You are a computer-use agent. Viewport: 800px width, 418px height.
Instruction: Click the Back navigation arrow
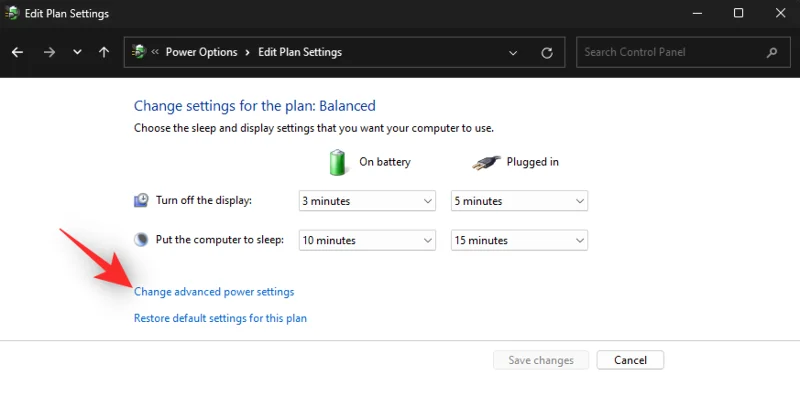[17, 52]
